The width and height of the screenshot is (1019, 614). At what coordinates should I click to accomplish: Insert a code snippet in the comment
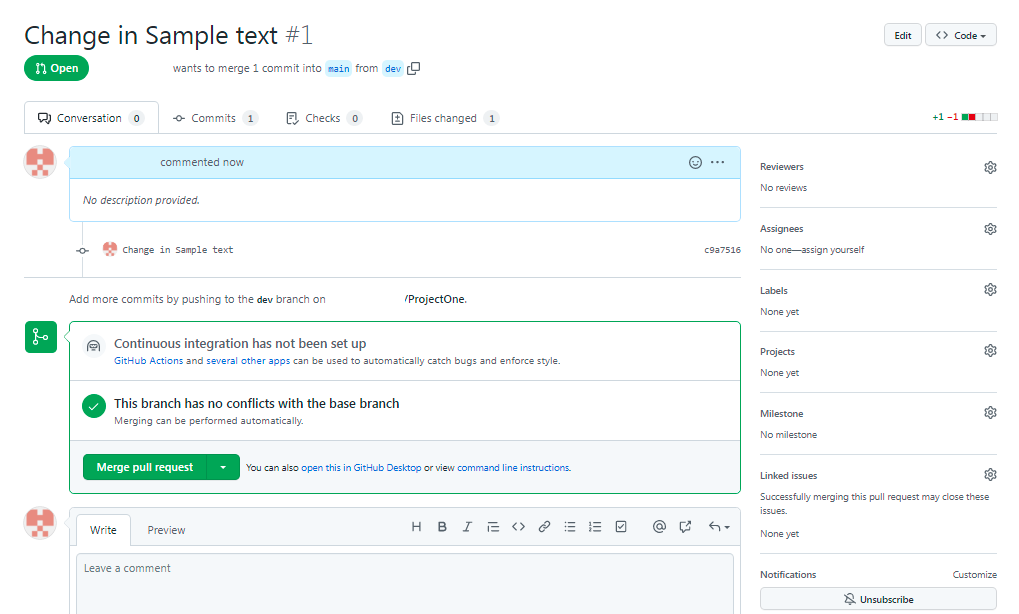[518, 526]
